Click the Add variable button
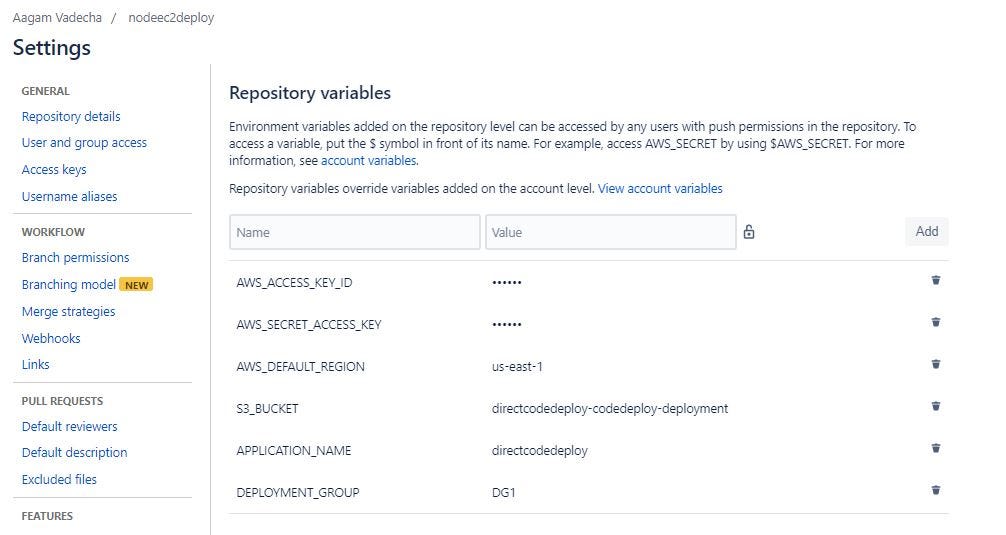 point(926,231)
